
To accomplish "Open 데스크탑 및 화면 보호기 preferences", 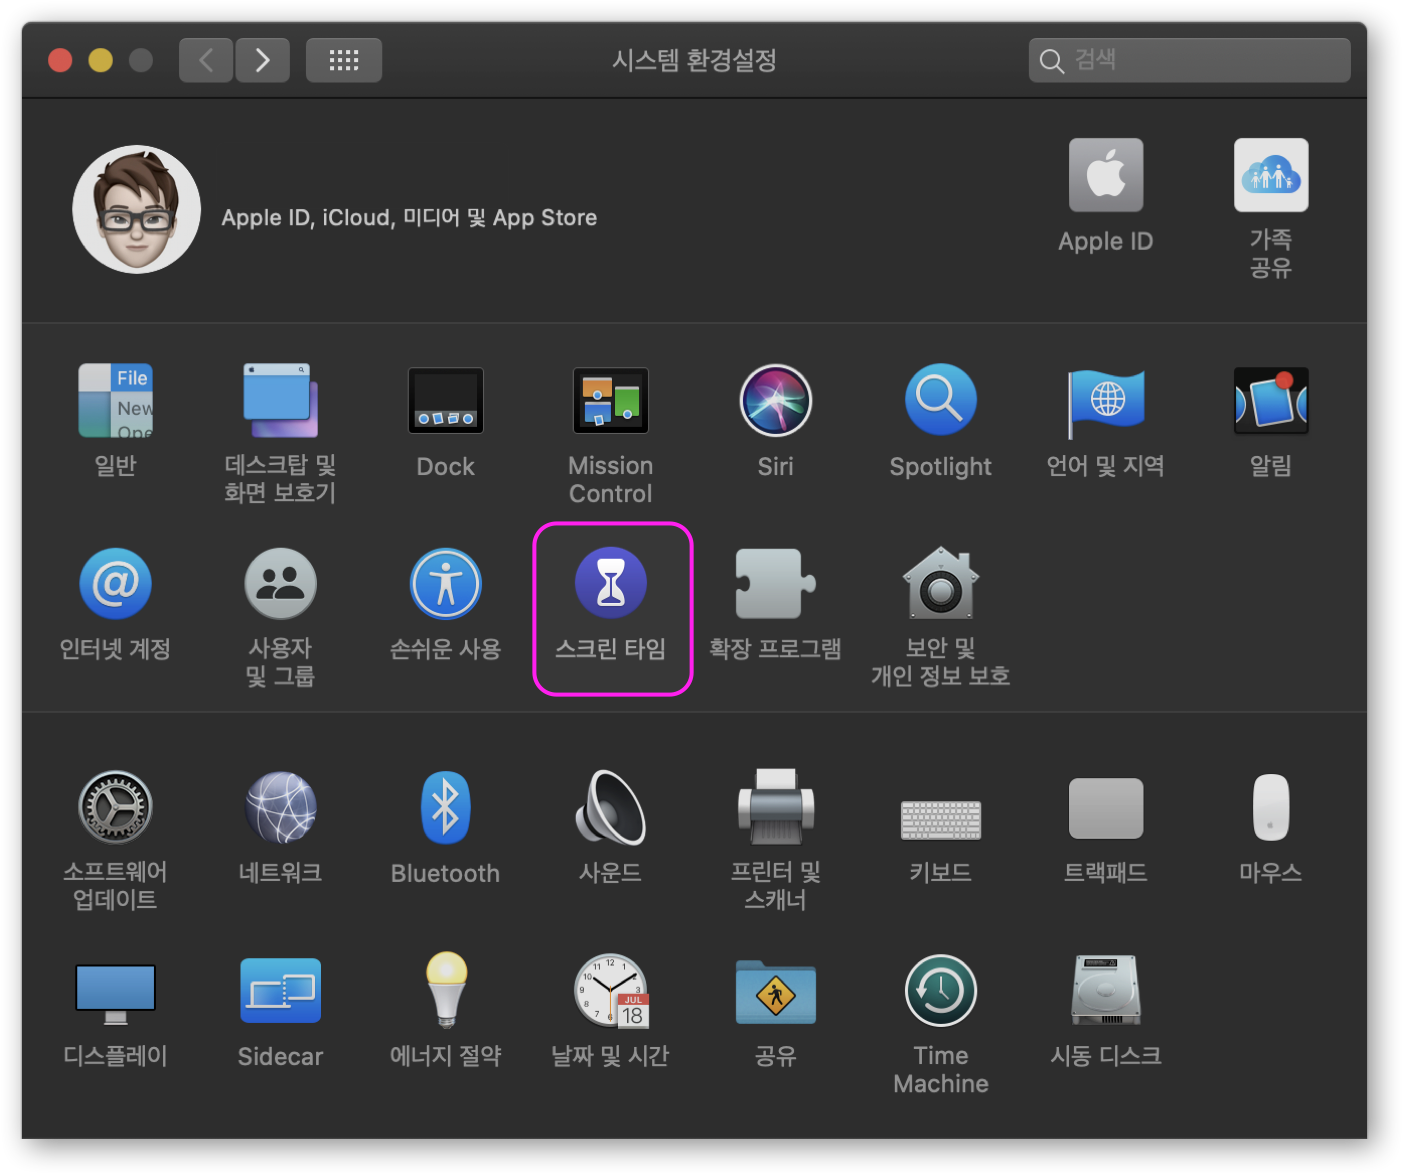I will [x=280, y=401].
